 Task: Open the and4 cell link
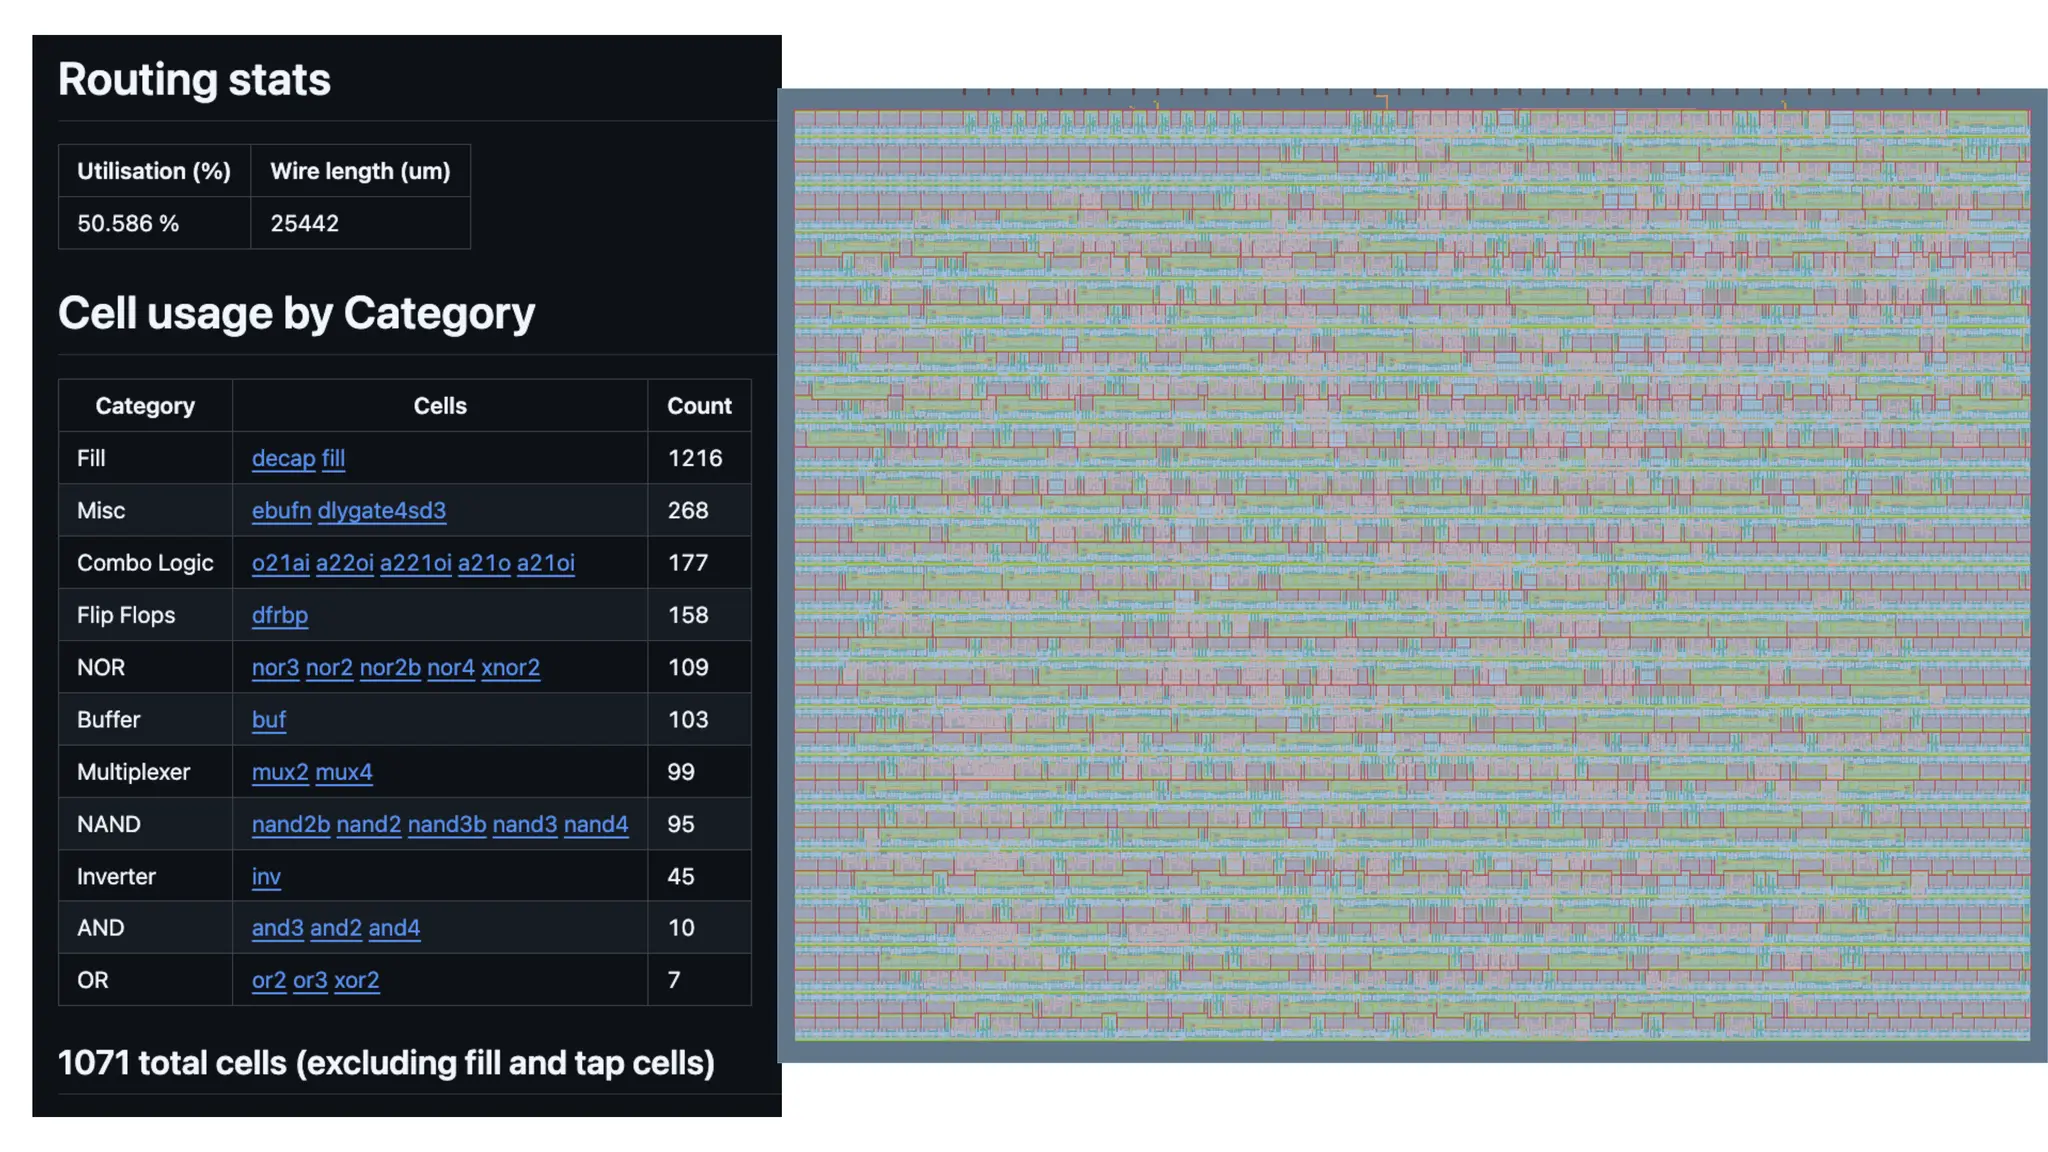click(393, 928)
